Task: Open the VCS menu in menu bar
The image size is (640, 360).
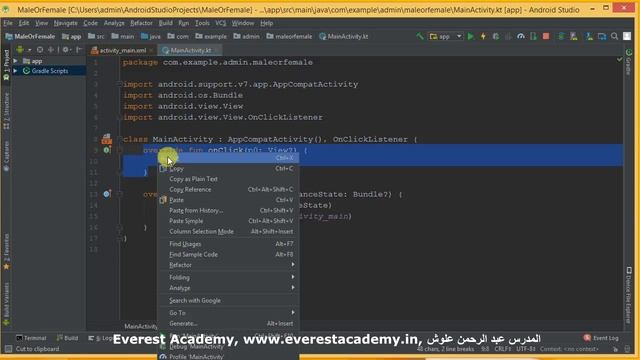Action: click(220, 23)
